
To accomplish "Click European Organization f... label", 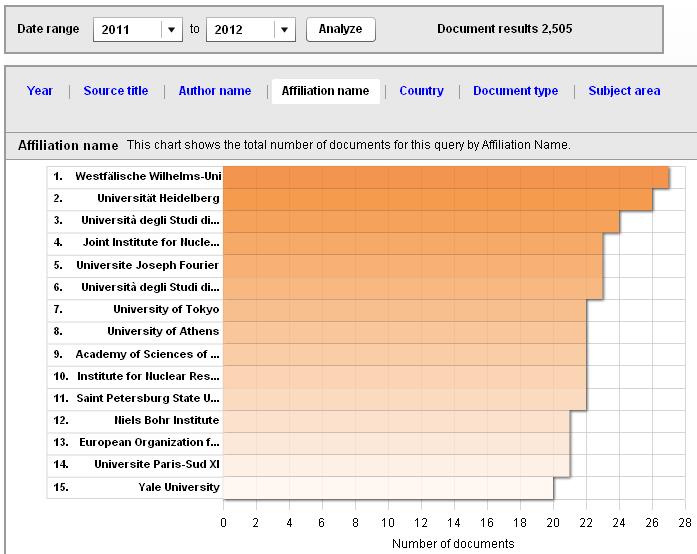I will click(x=149, y=442).
